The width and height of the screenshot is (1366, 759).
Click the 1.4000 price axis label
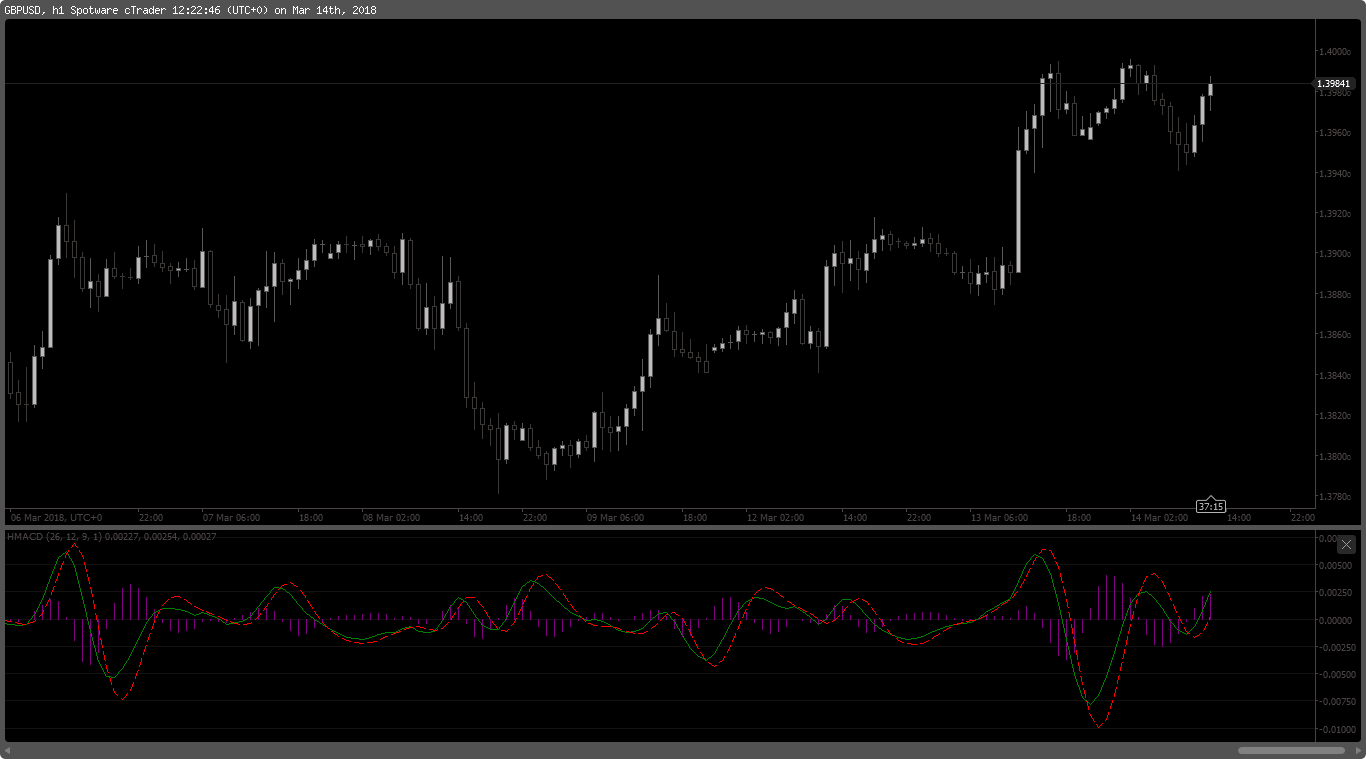1334,51
